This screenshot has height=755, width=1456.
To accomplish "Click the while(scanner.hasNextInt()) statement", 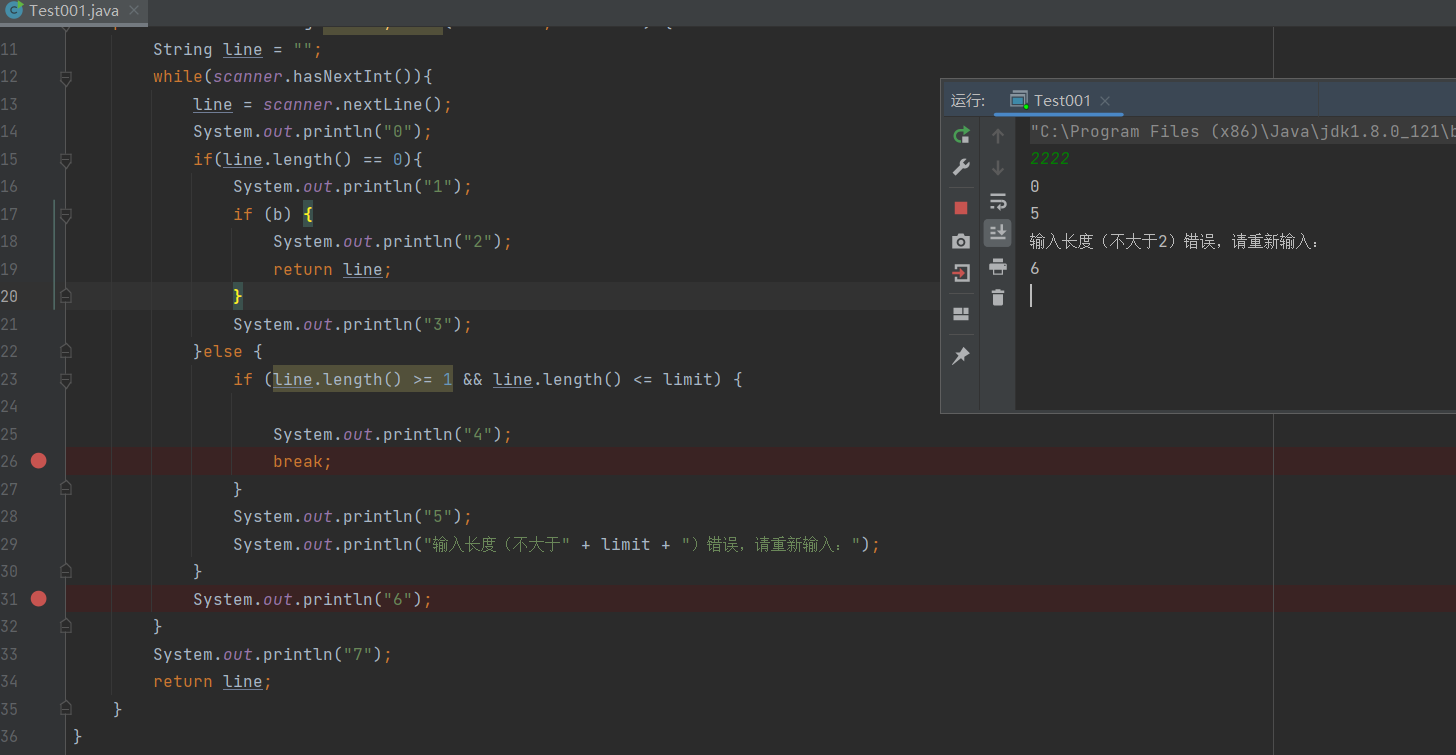I will pyautogui.click(x=292, y=77).
